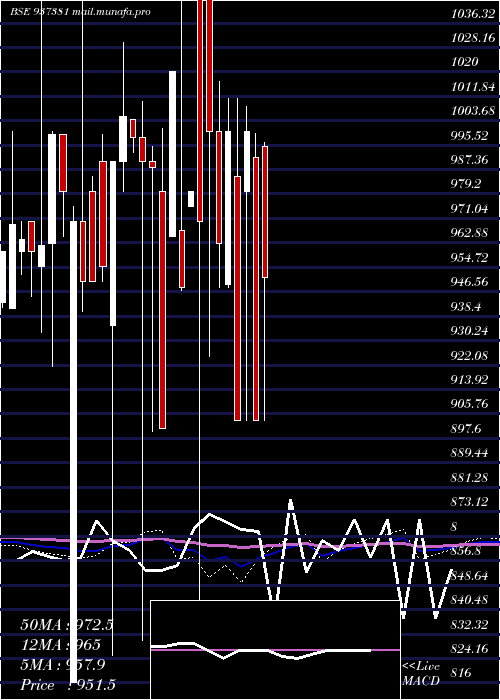Click the 1003.68 price axis label
This screenshot has width=500, height=700.
pos(473,111)
